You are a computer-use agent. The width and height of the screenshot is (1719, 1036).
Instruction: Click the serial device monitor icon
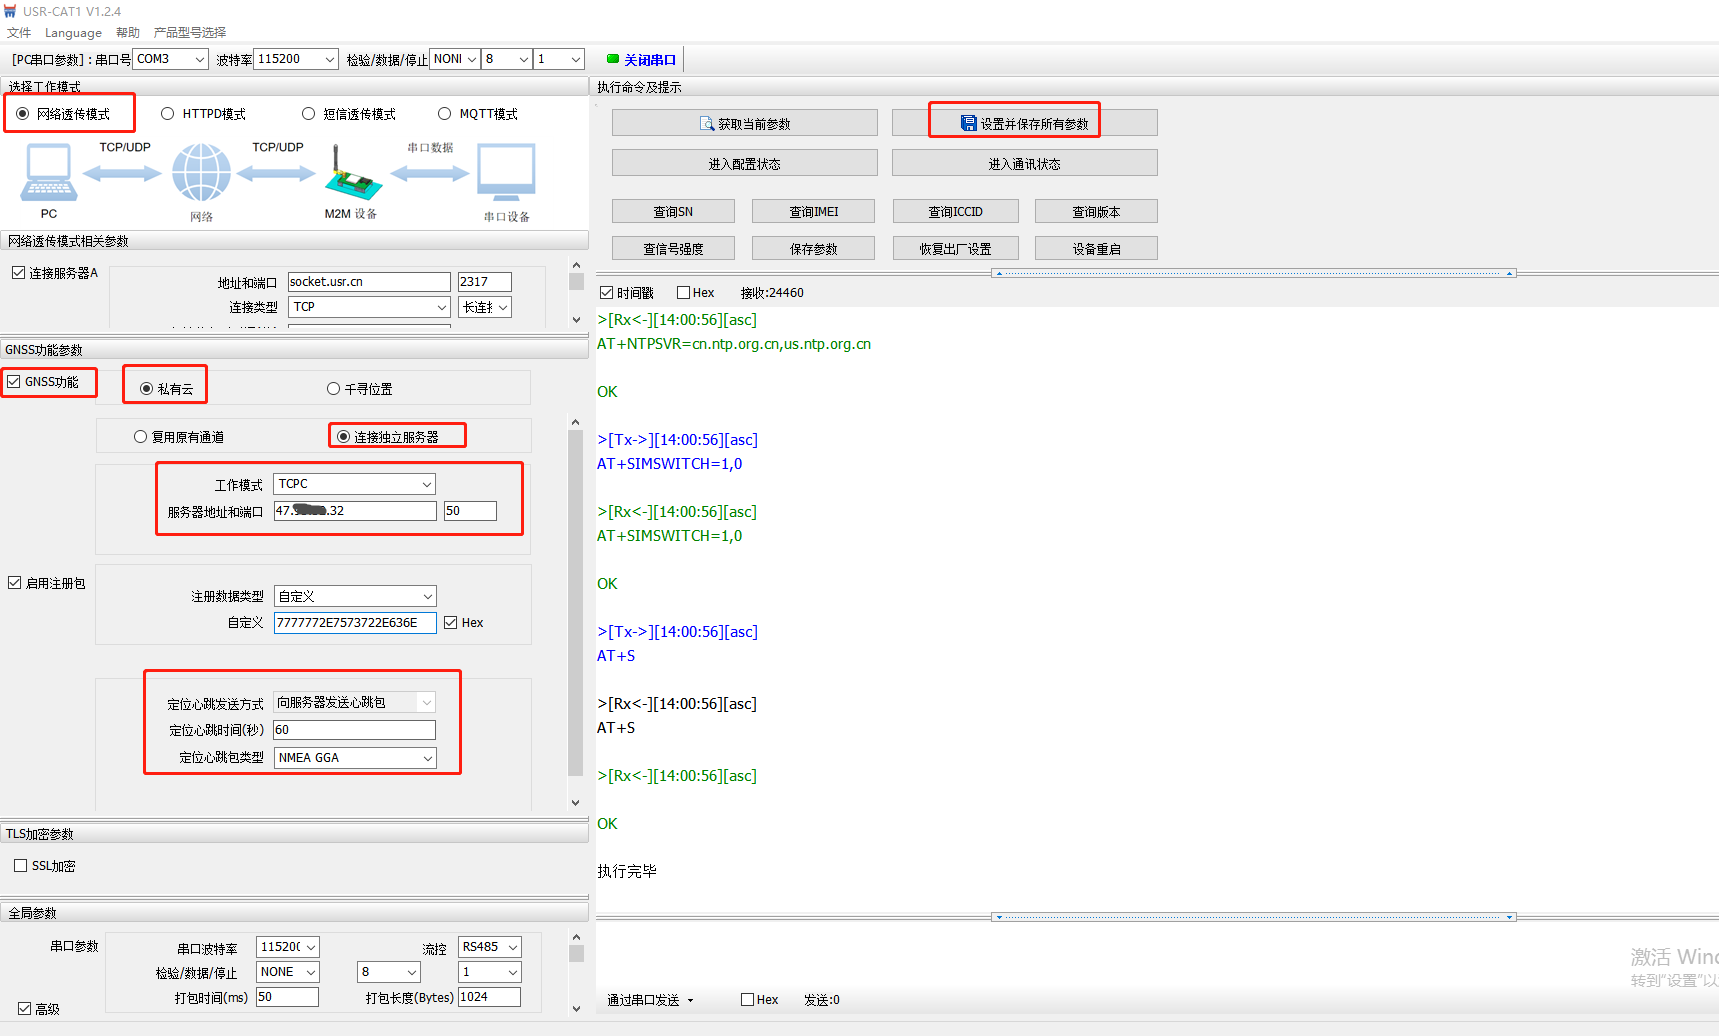pos(506,173)
